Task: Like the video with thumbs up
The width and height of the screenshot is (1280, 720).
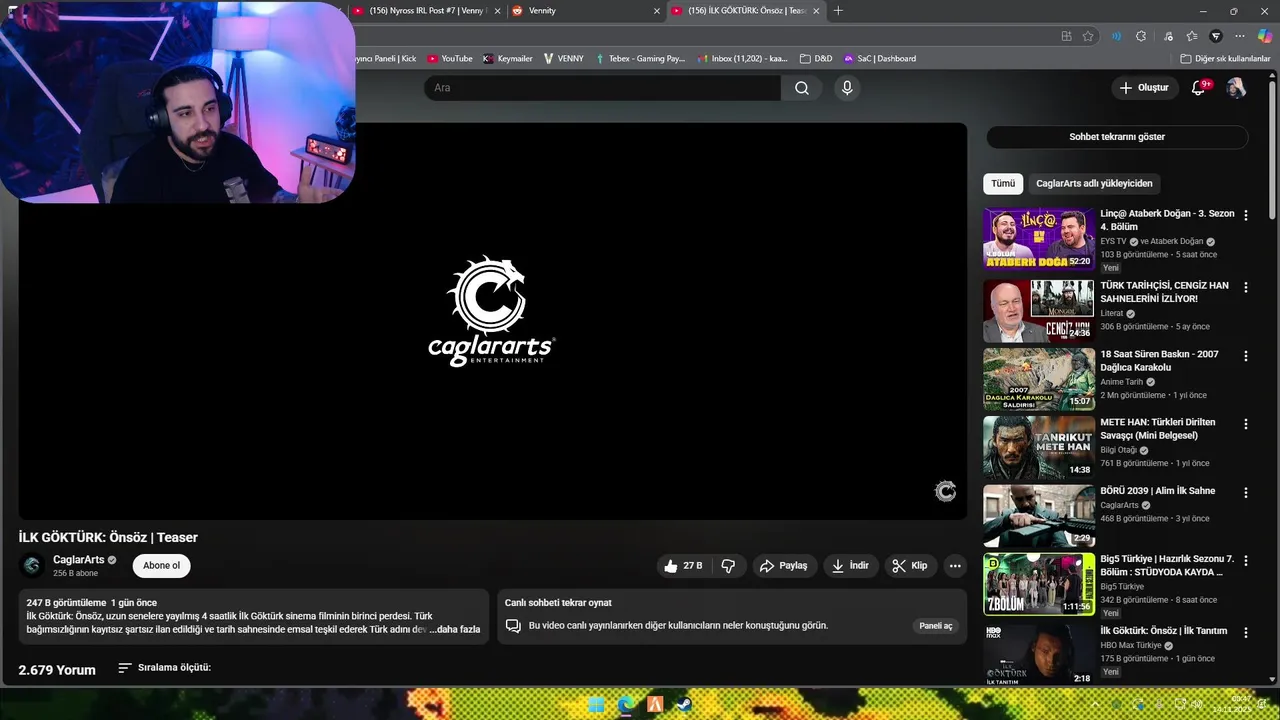Action: tap(682, 566)
